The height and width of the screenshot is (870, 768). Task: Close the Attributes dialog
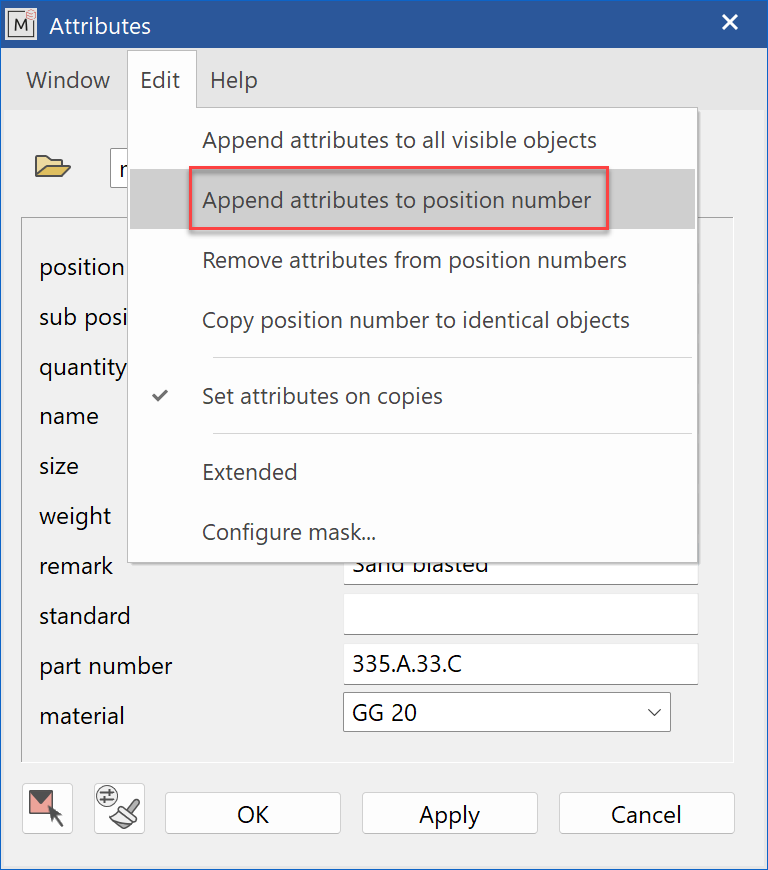[730, 23]
